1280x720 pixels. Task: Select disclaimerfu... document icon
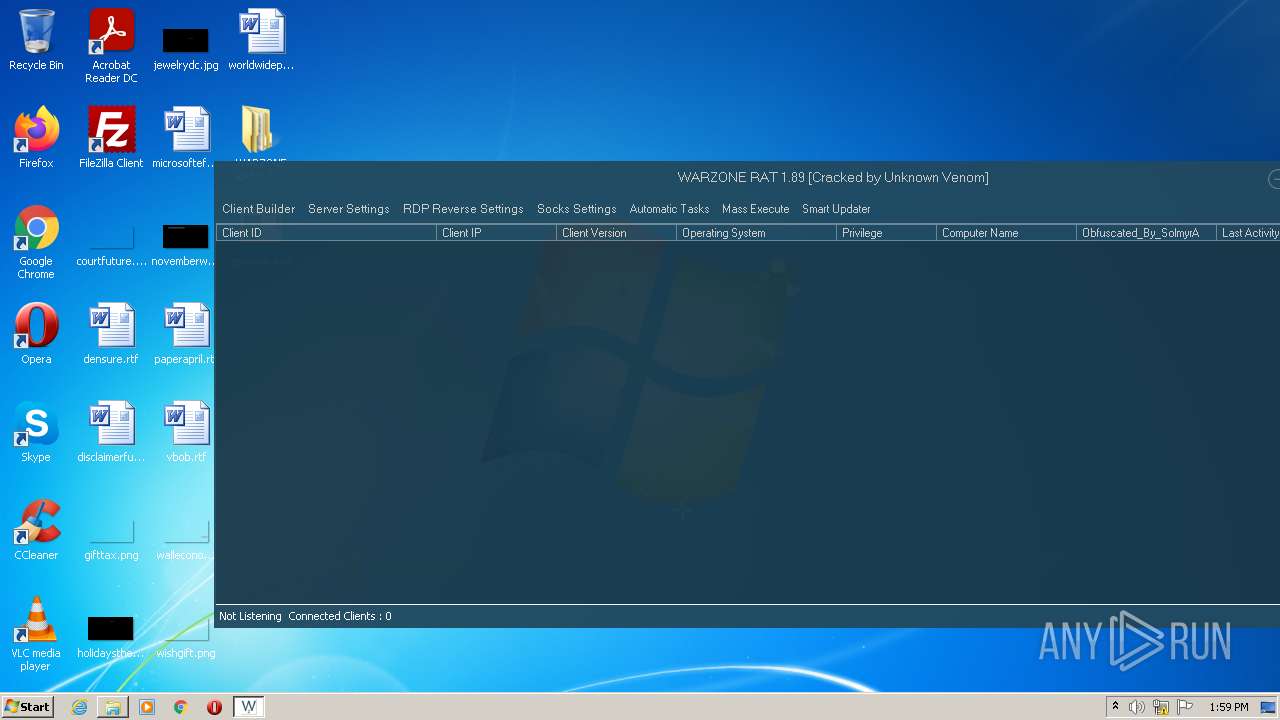111,432
